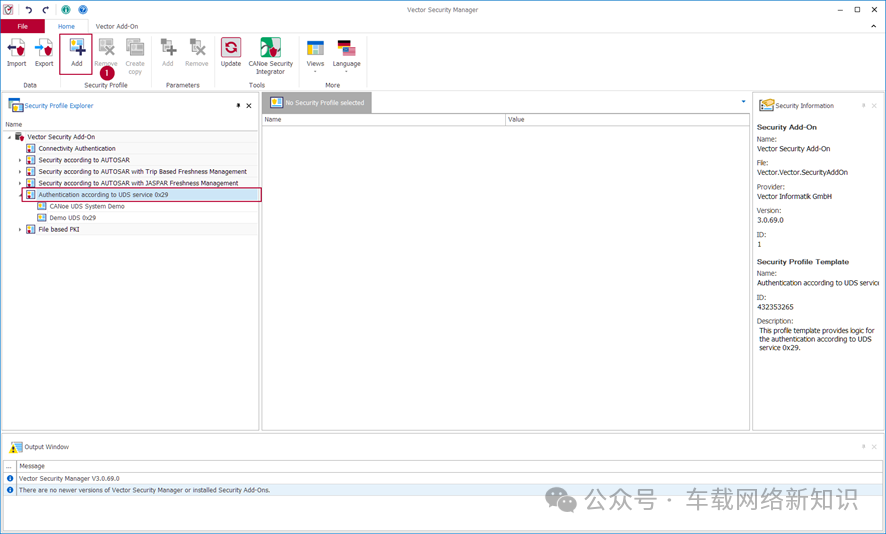The height and width of the screenshot is (534, 886).
Task: Close the Security Information panel
Action: pyautogui.click(x=874, y=106)
